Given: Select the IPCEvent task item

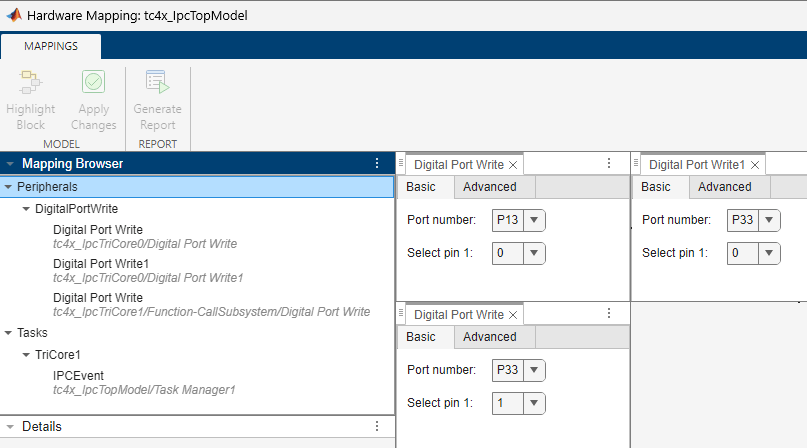Looking at the screenshot, I should (x=78, y=376).
